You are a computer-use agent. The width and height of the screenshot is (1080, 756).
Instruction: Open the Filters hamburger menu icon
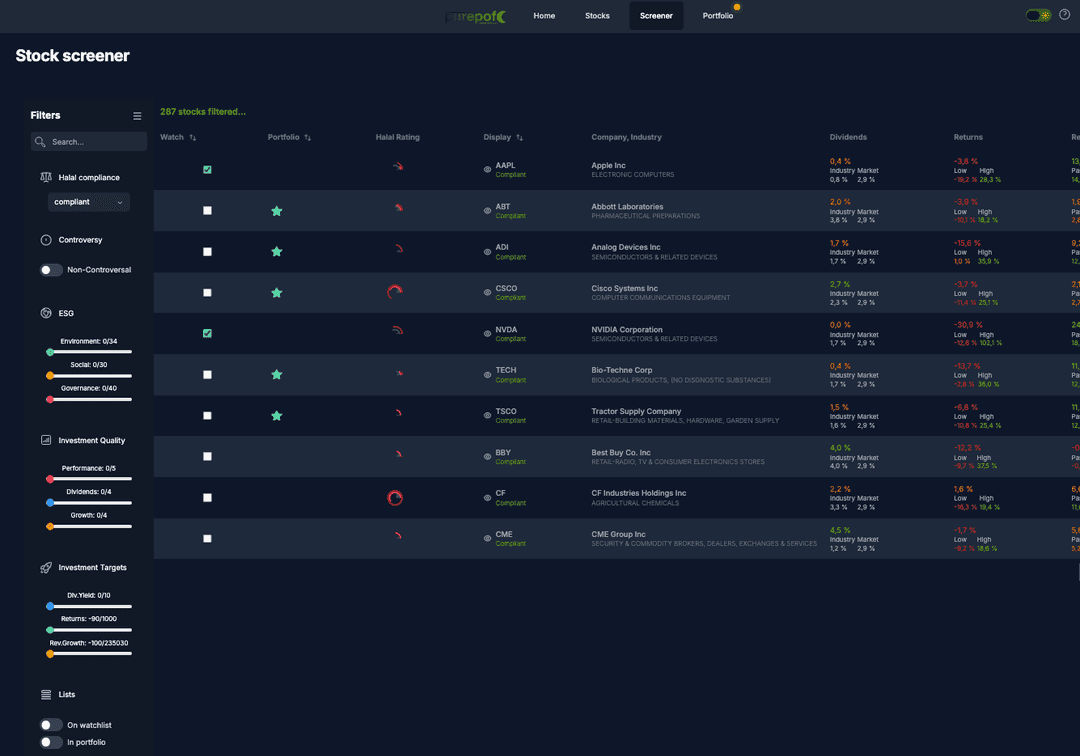click(137, 116)
